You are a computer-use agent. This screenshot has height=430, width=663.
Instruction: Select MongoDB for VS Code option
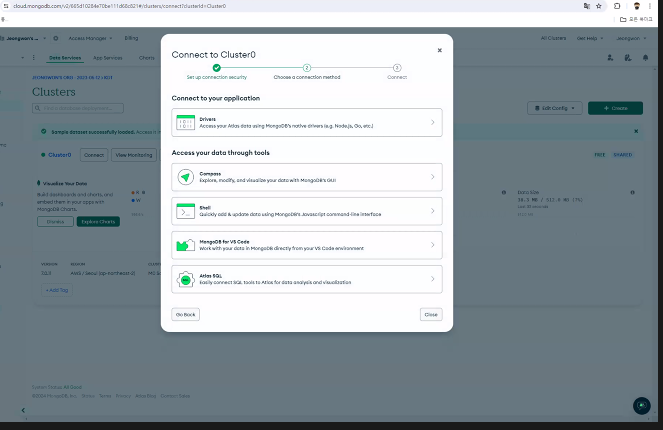[307, 245]
